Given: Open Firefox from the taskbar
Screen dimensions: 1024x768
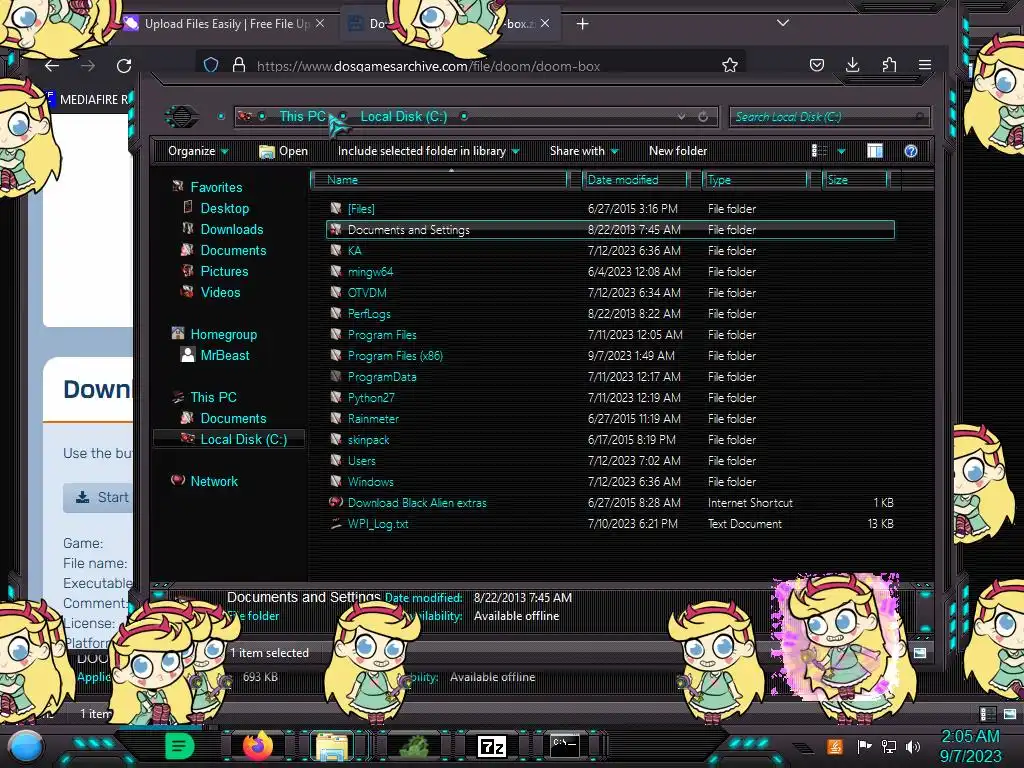Looking at the screenshot, I should (258, 746).
